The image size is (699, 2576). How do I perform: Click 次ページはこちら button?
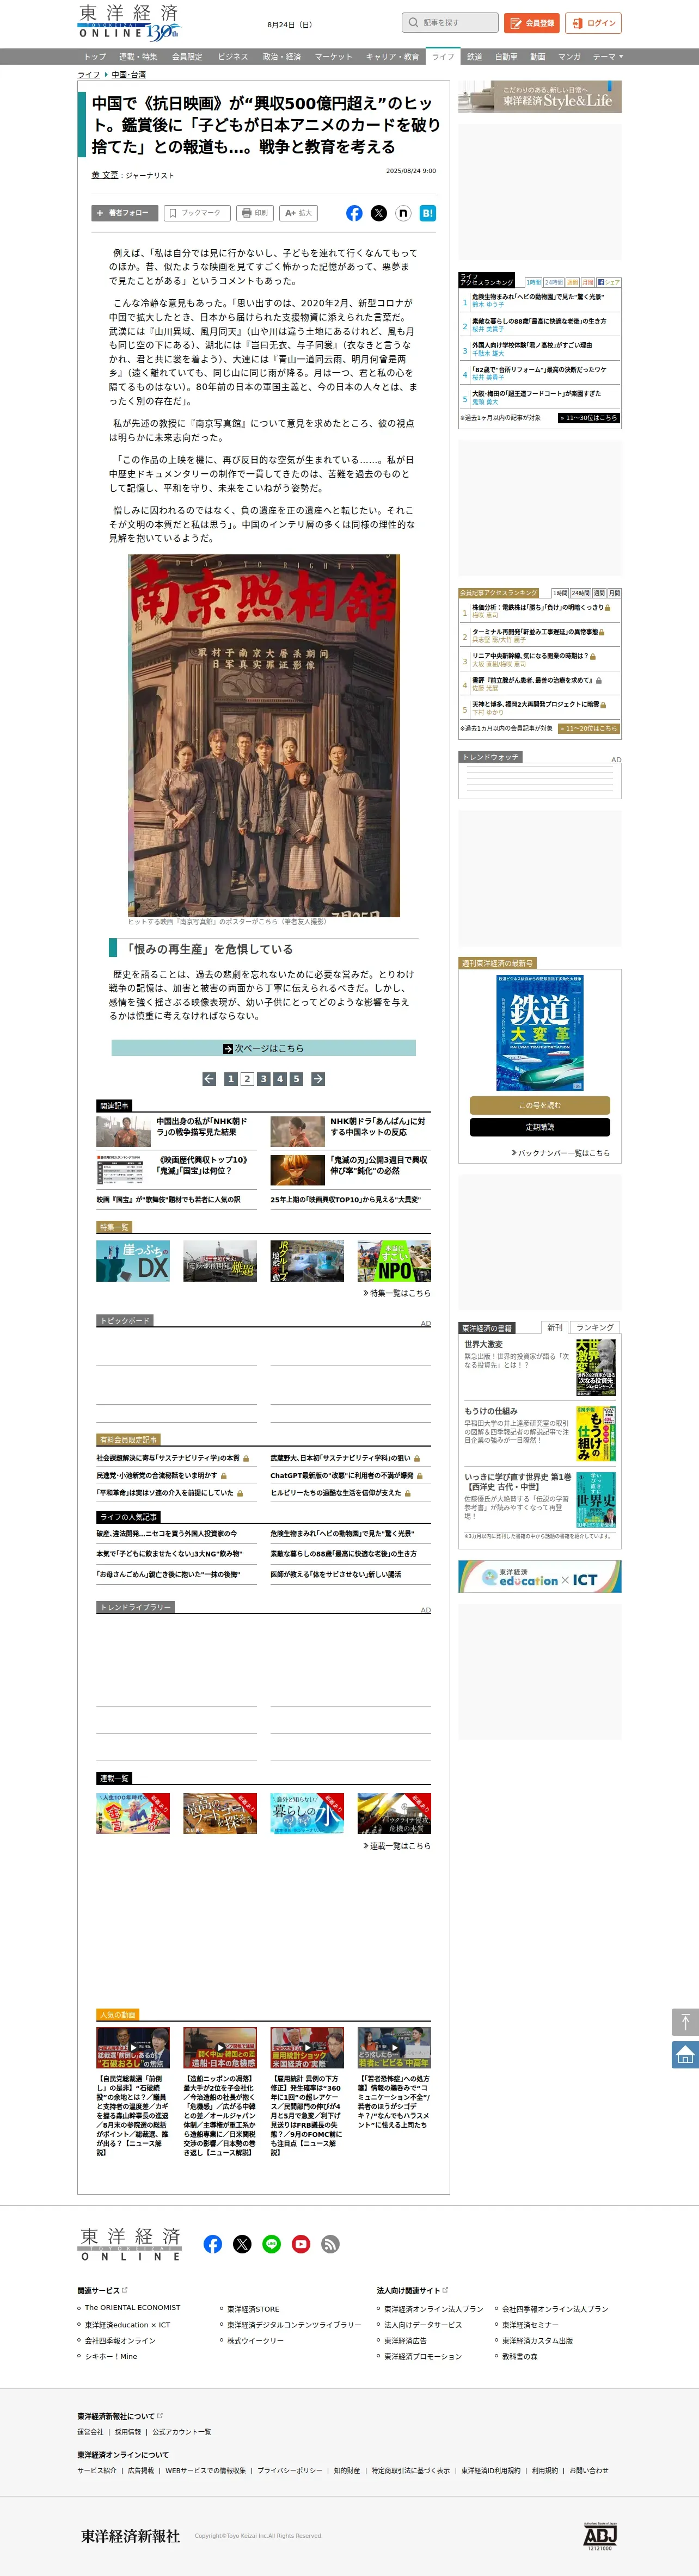(263, 1048)
